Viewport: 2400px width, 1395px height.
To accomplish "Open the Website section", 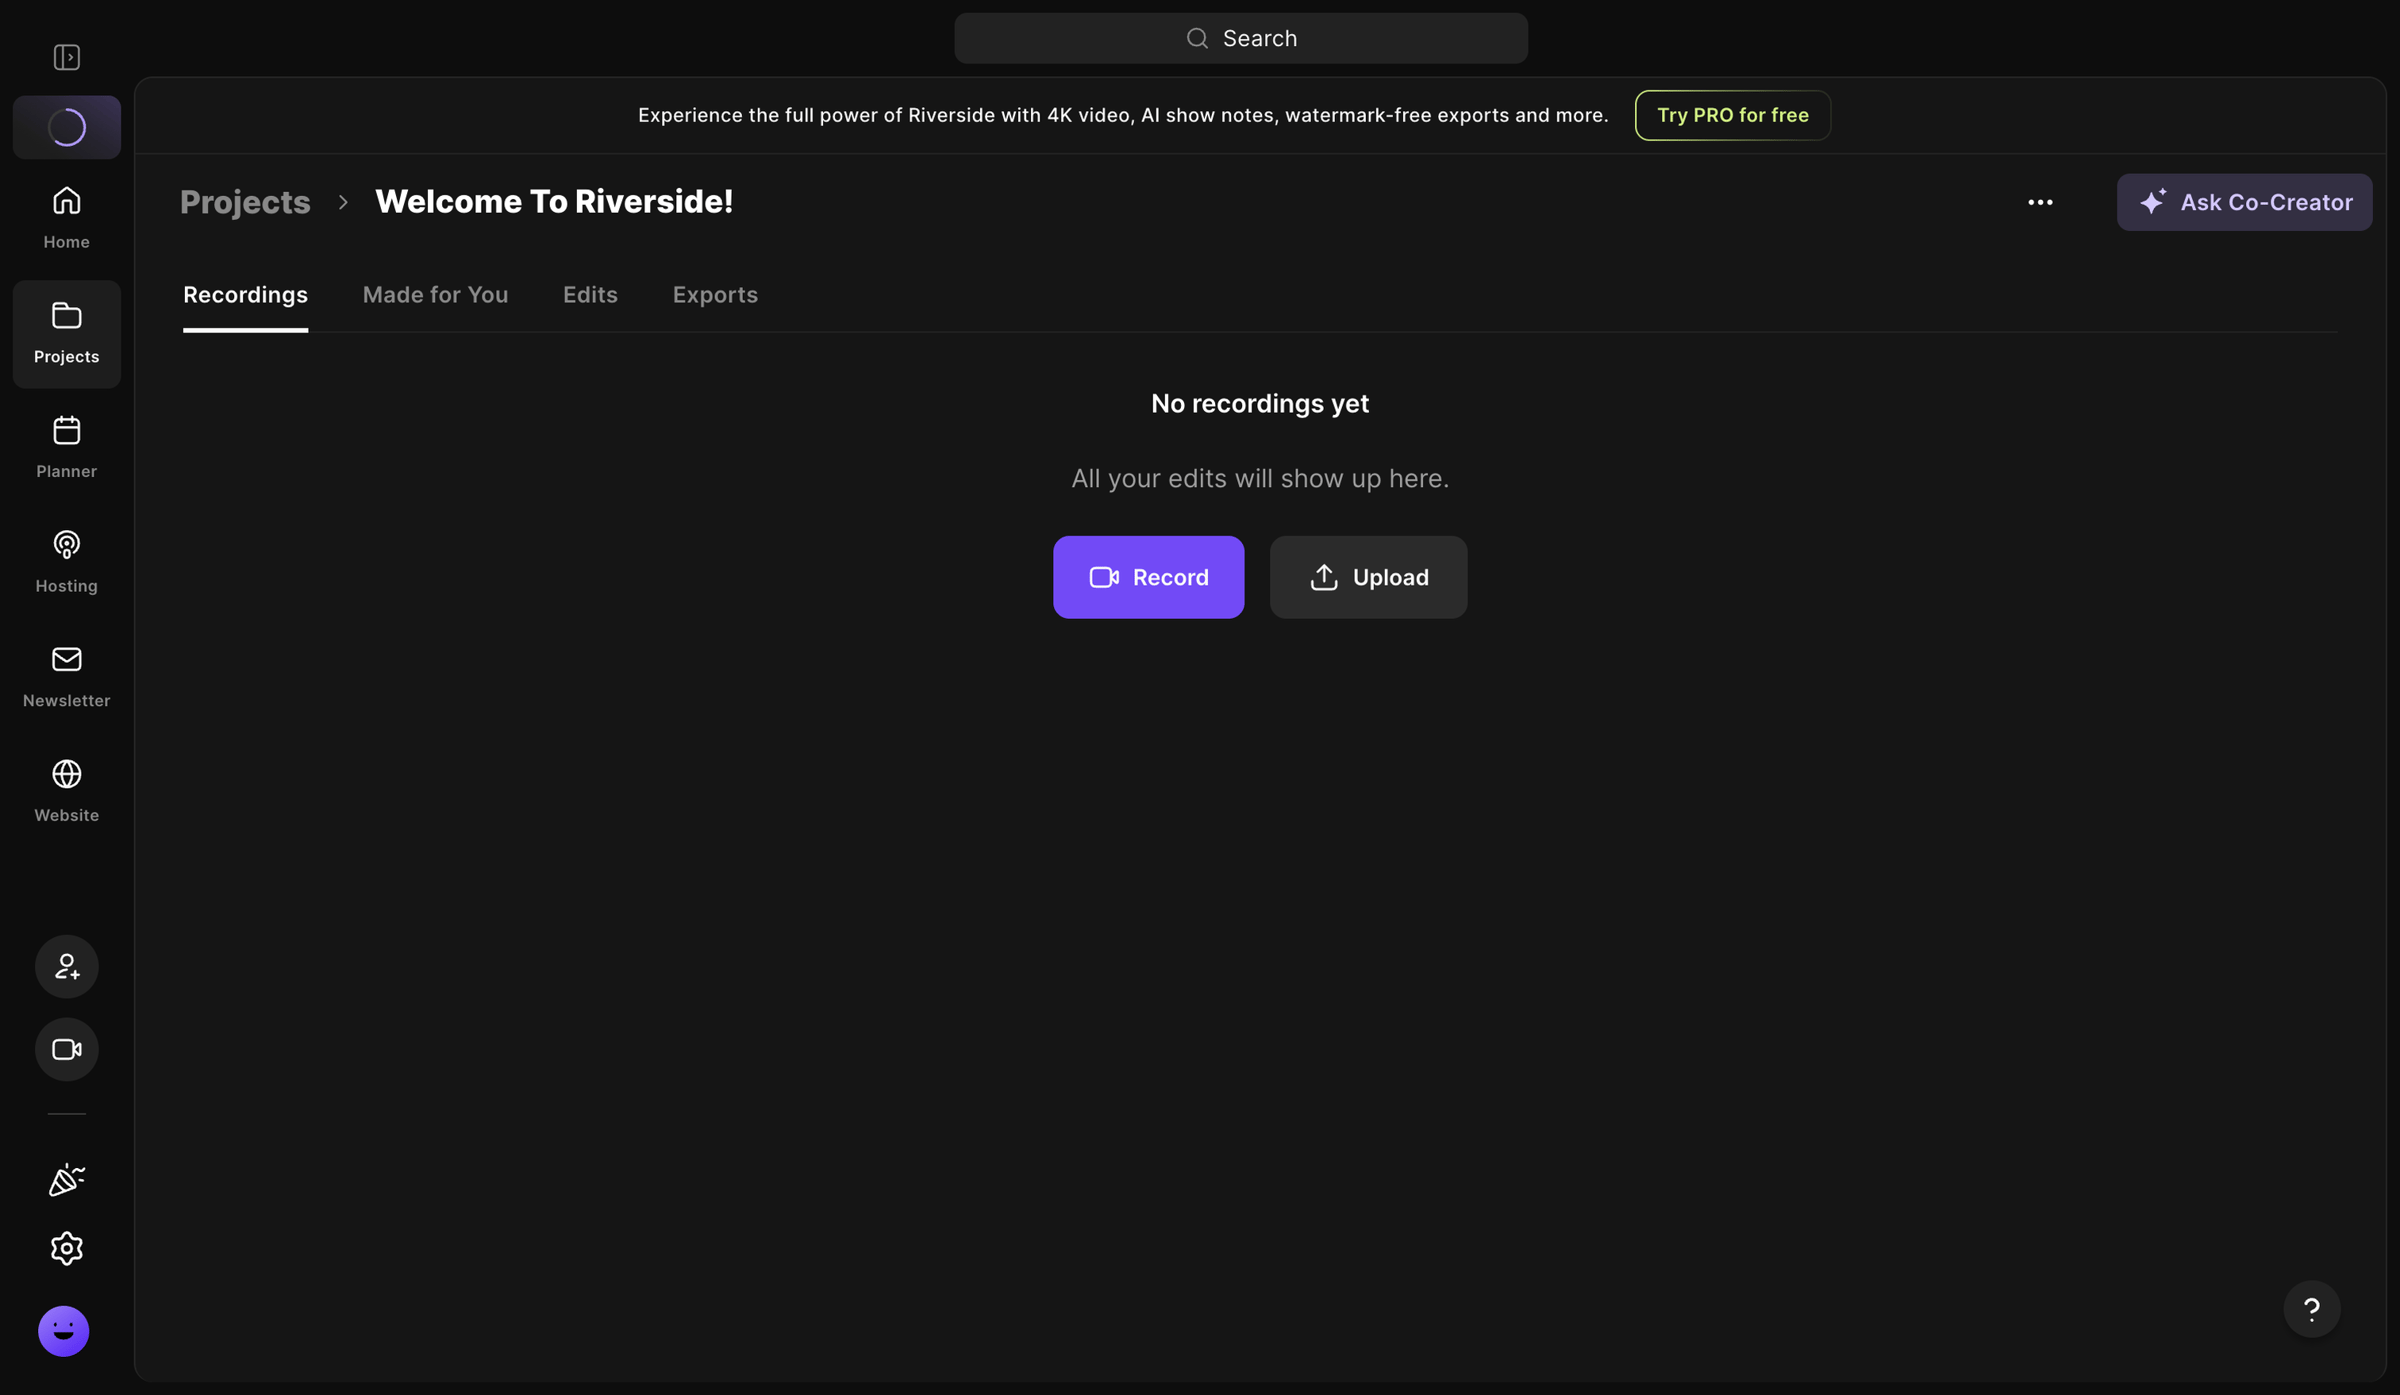I will point(67,791).
